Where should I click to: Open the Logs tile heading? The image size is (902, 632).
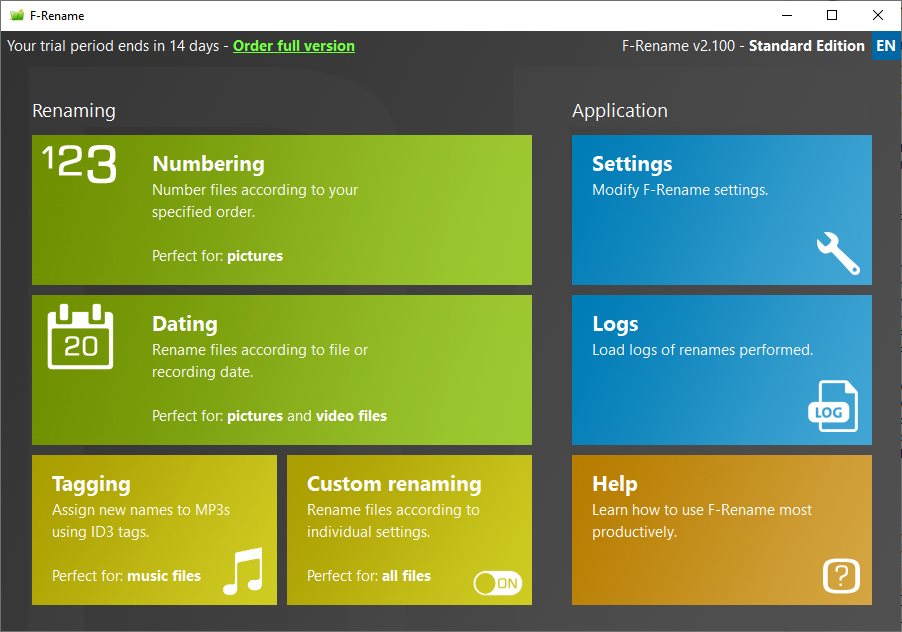615,324
